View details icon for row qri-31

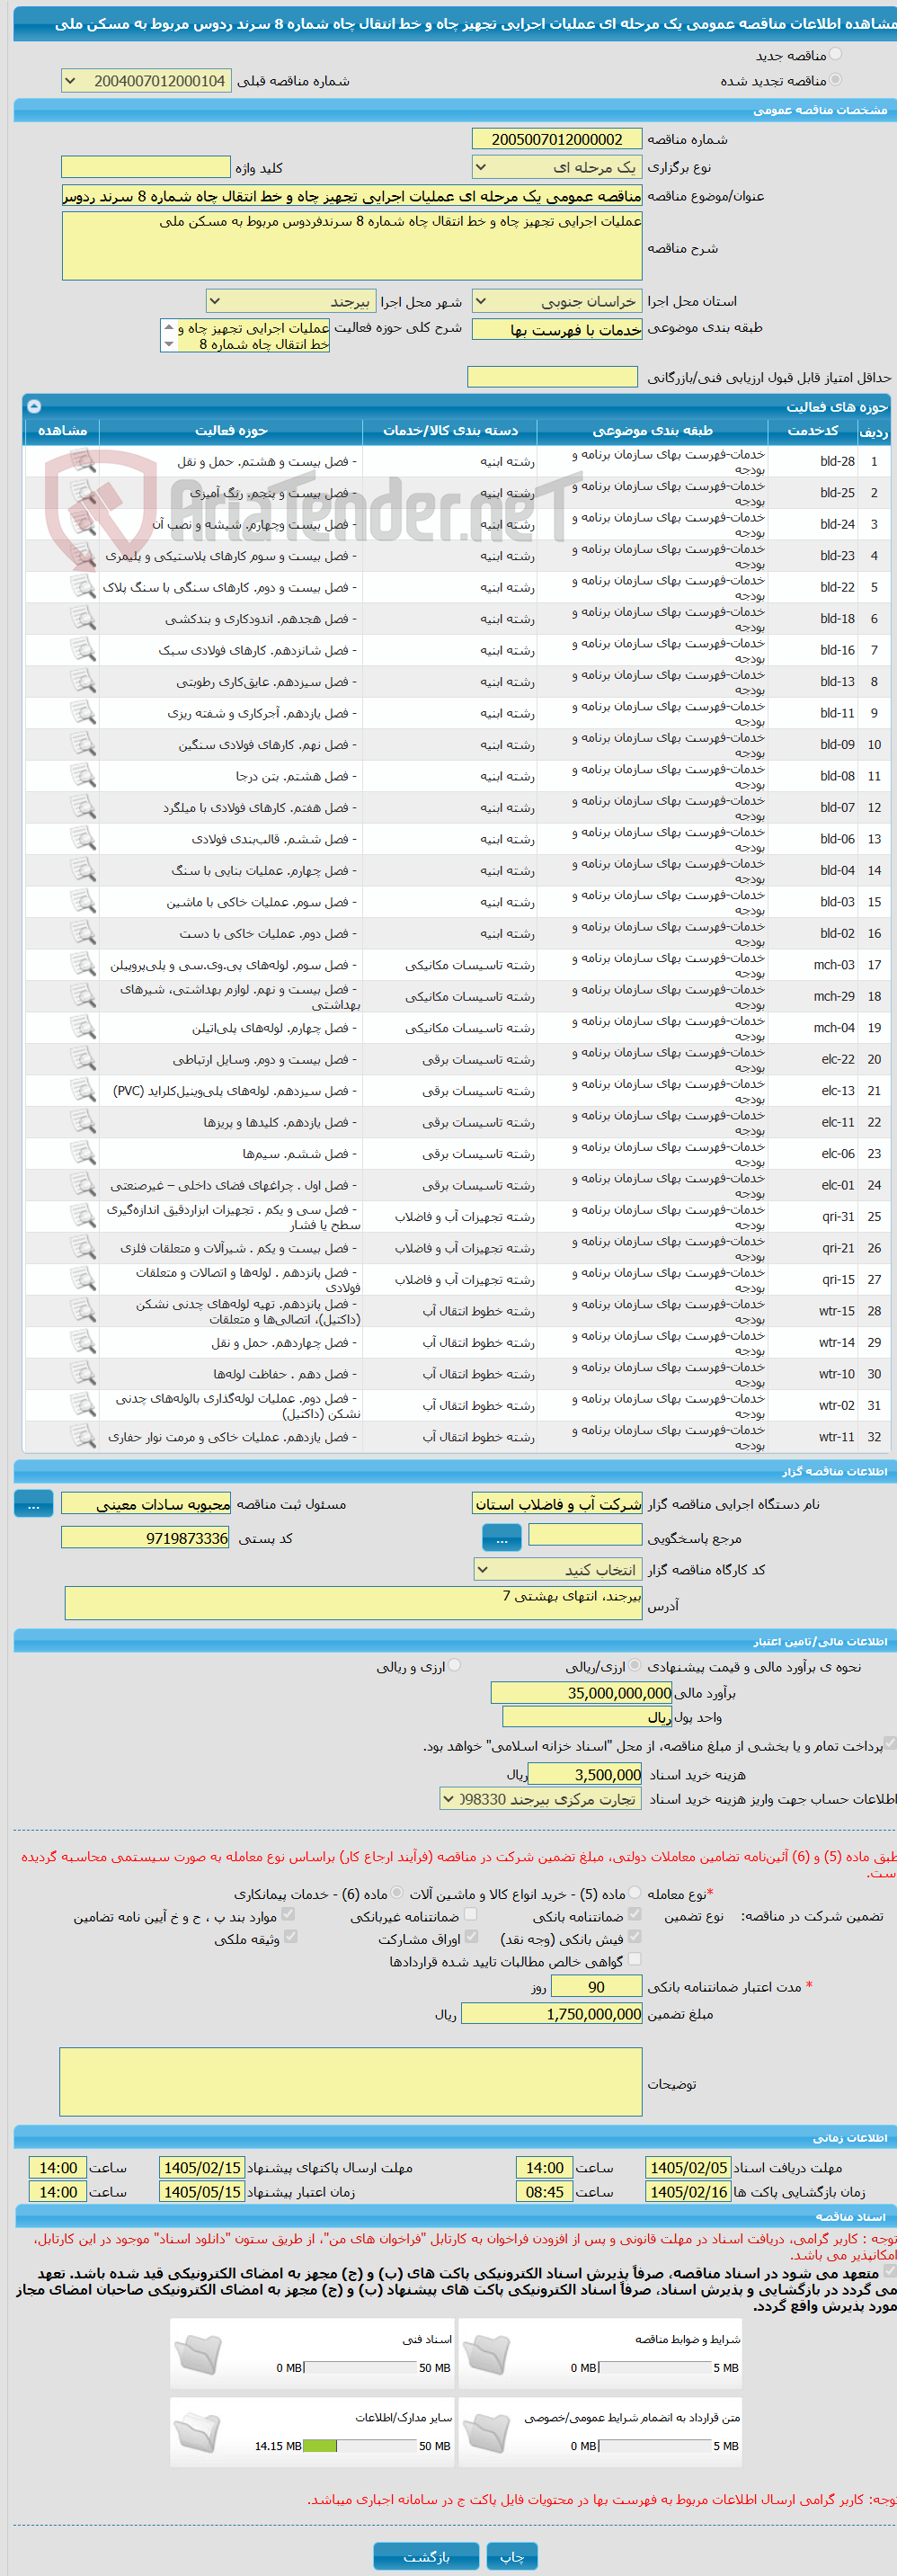pyautogui.click(x=83, y=1217)
